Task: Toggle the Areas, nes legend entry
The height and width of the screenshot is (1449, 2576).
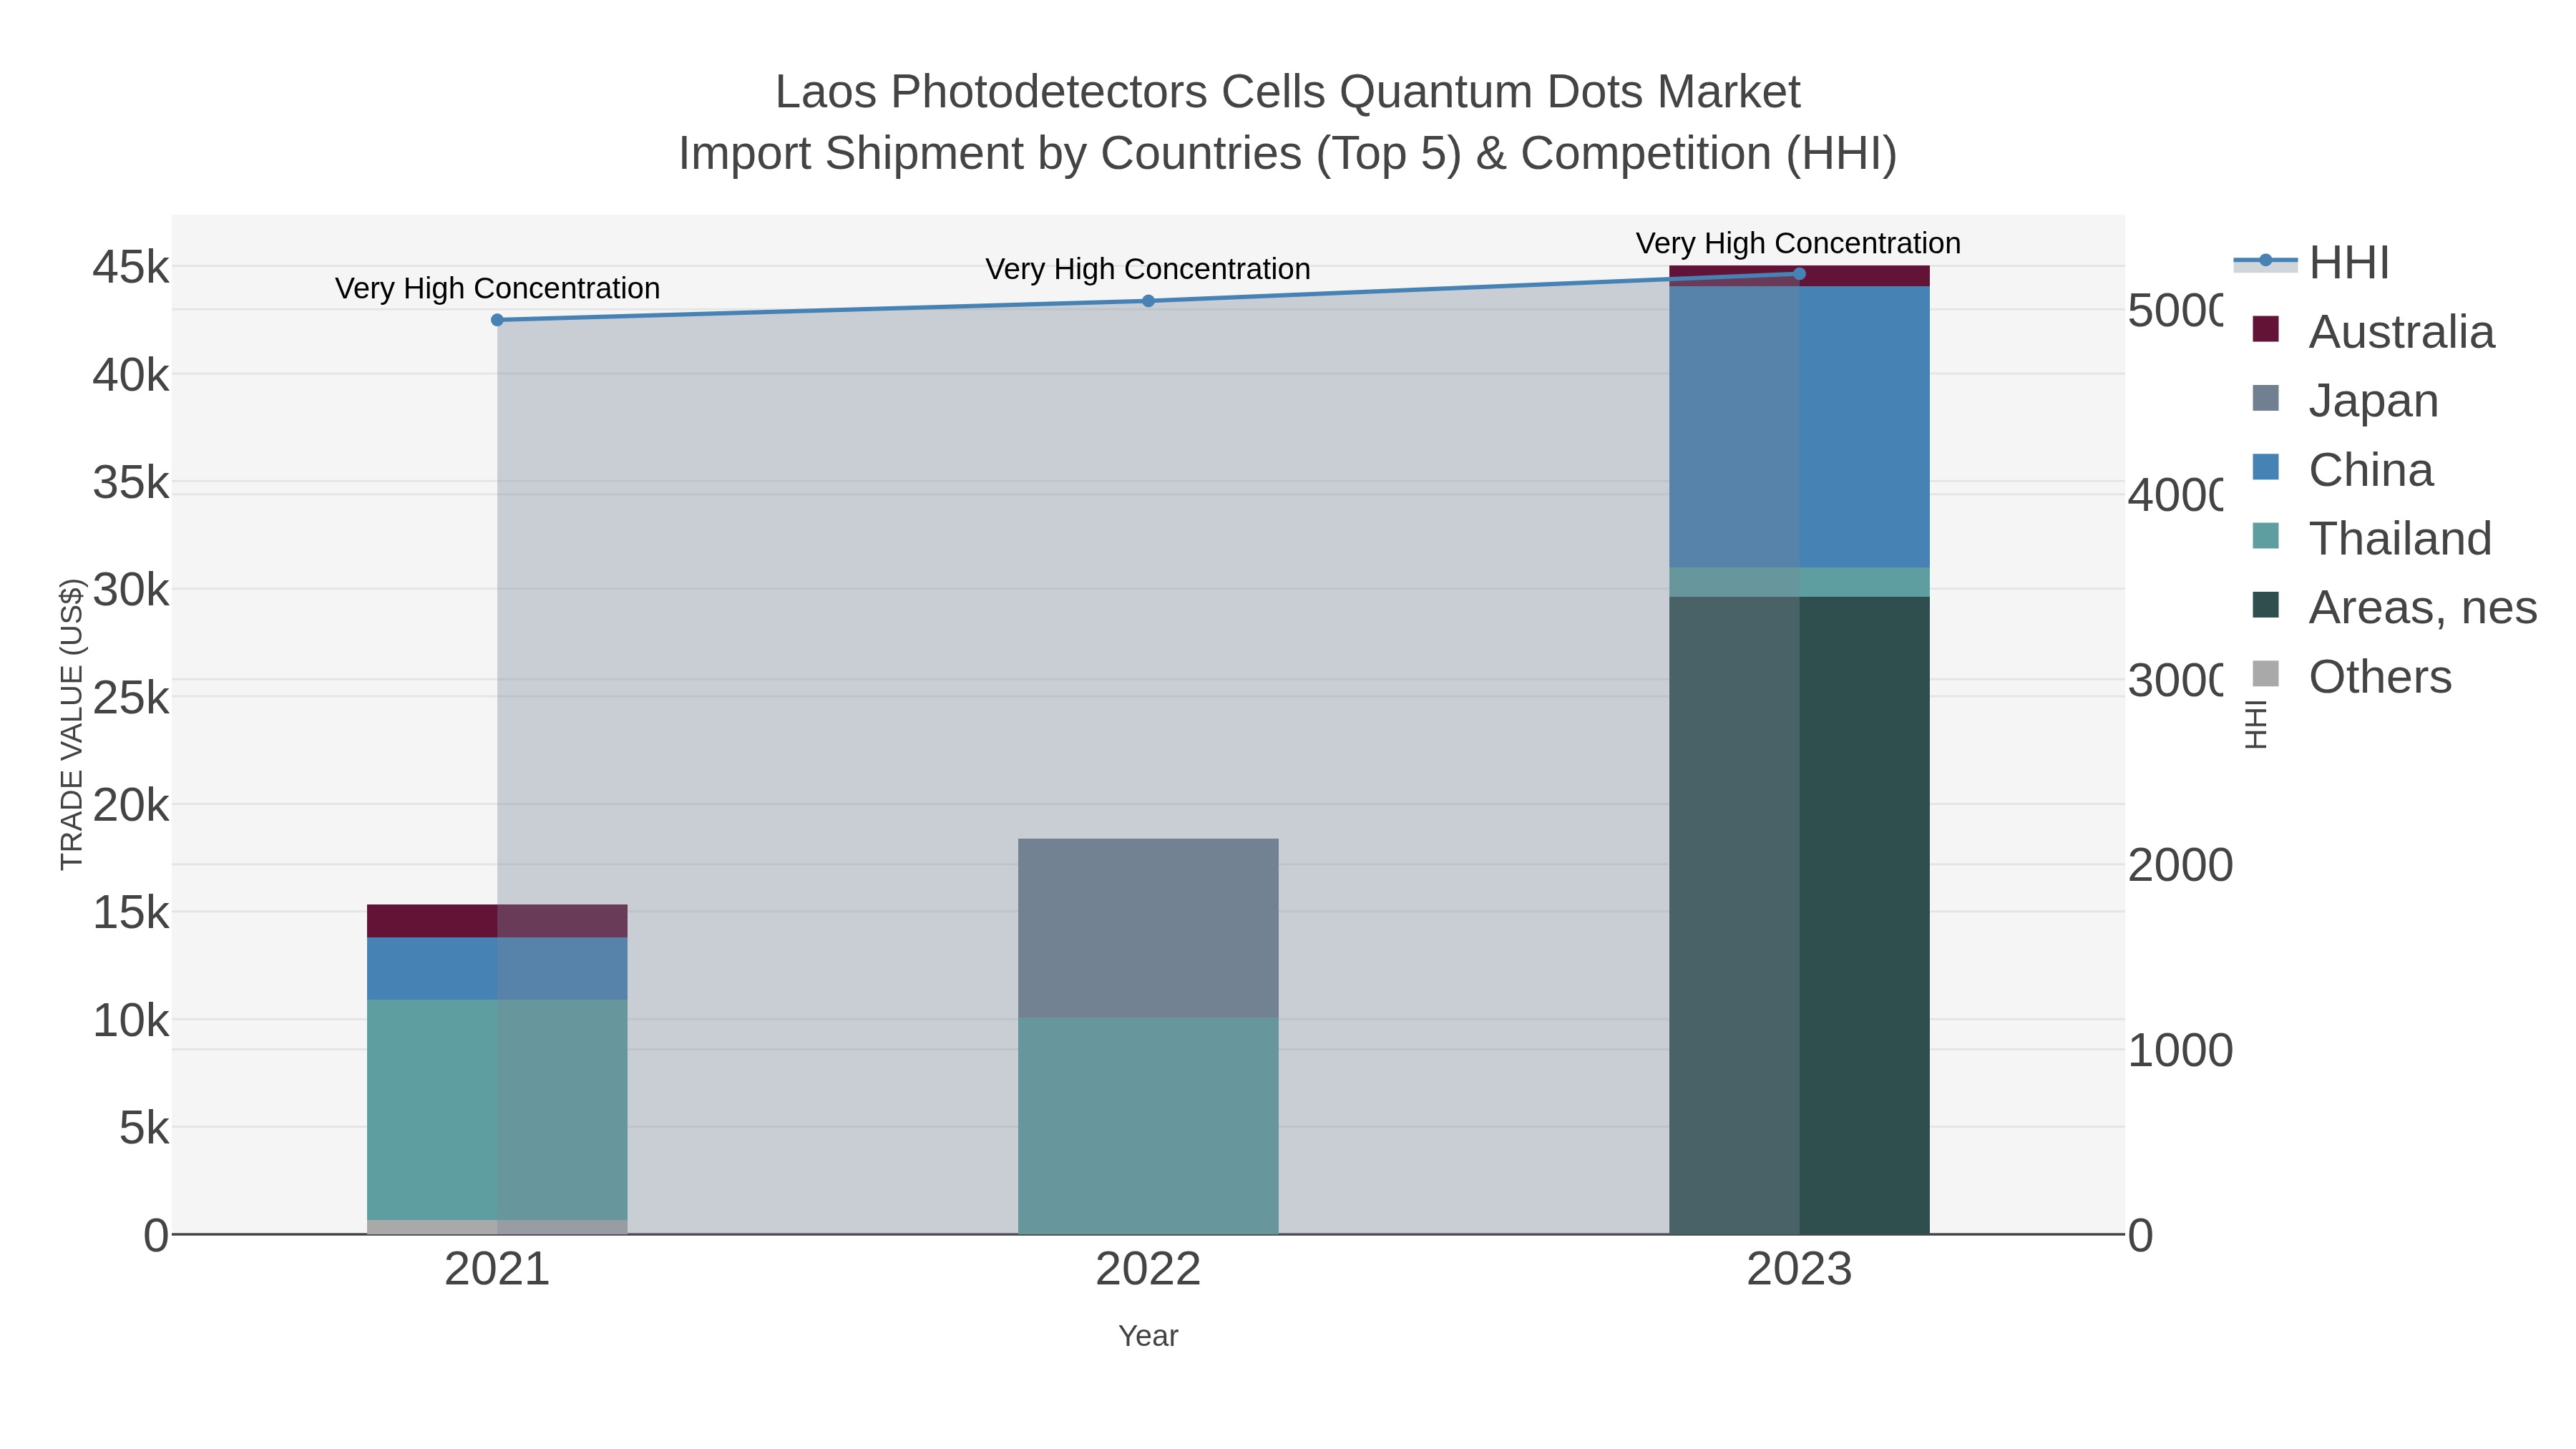Action: coord(2394,608)
